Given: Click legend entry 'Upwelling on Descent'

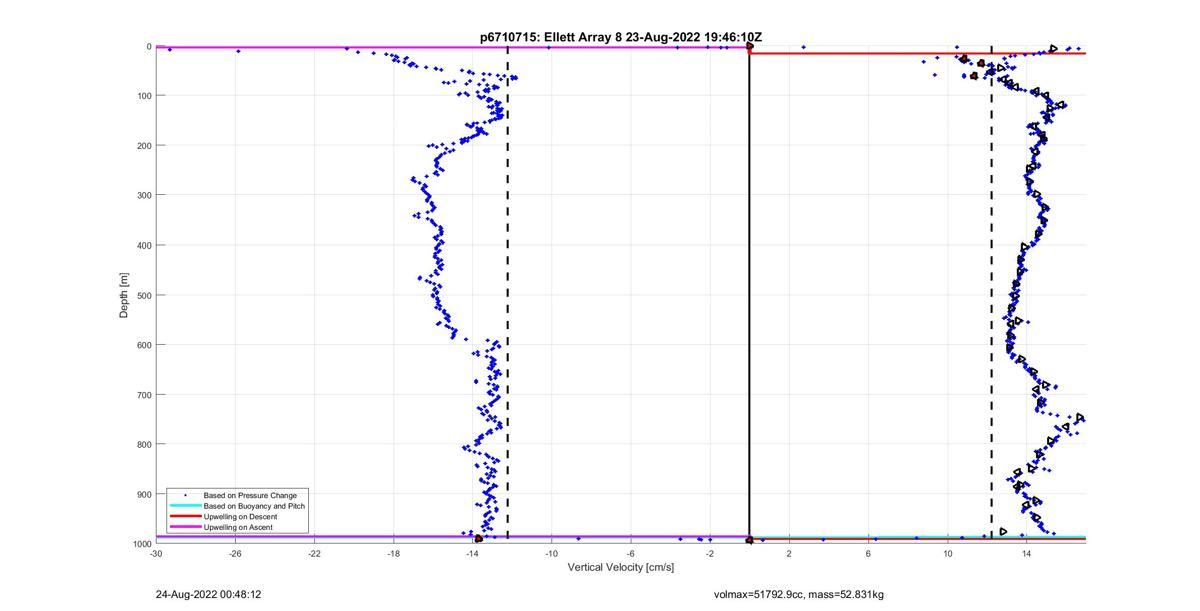Looking at the screenshot, I should tap(241, 516).
